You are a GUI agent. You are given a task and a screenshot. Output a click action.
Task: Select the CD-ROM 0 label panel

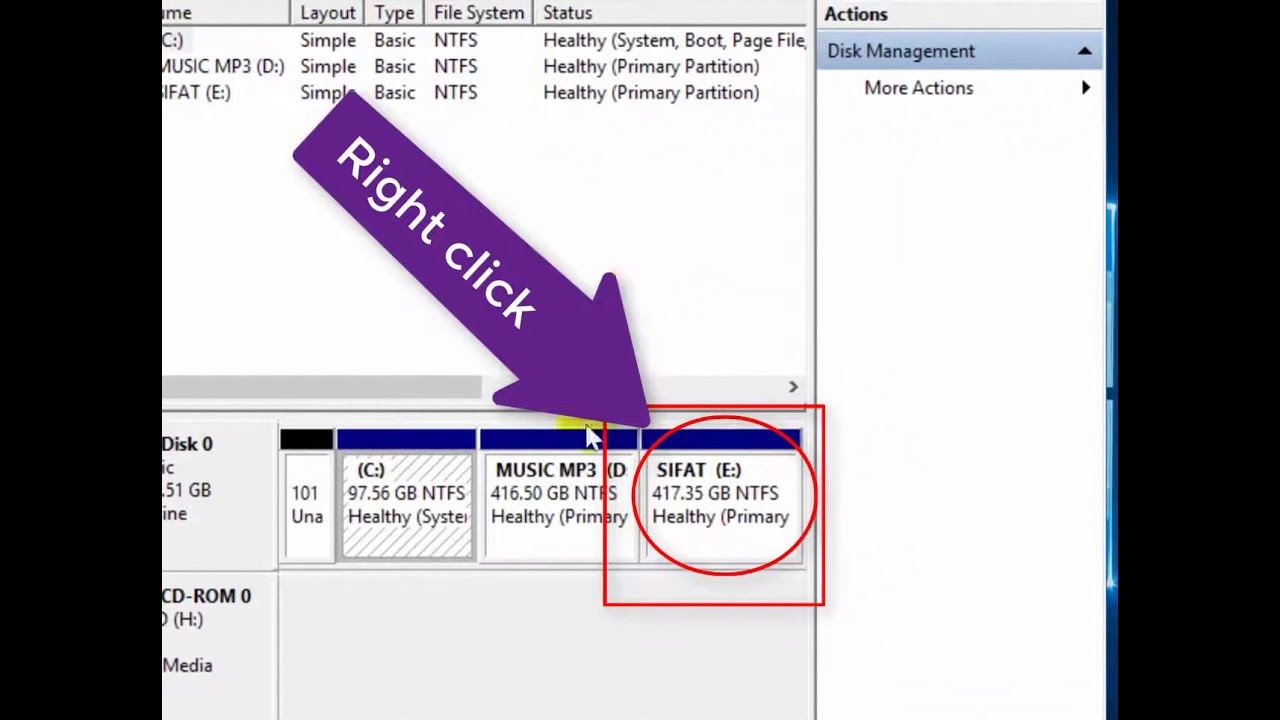(219, 645)
